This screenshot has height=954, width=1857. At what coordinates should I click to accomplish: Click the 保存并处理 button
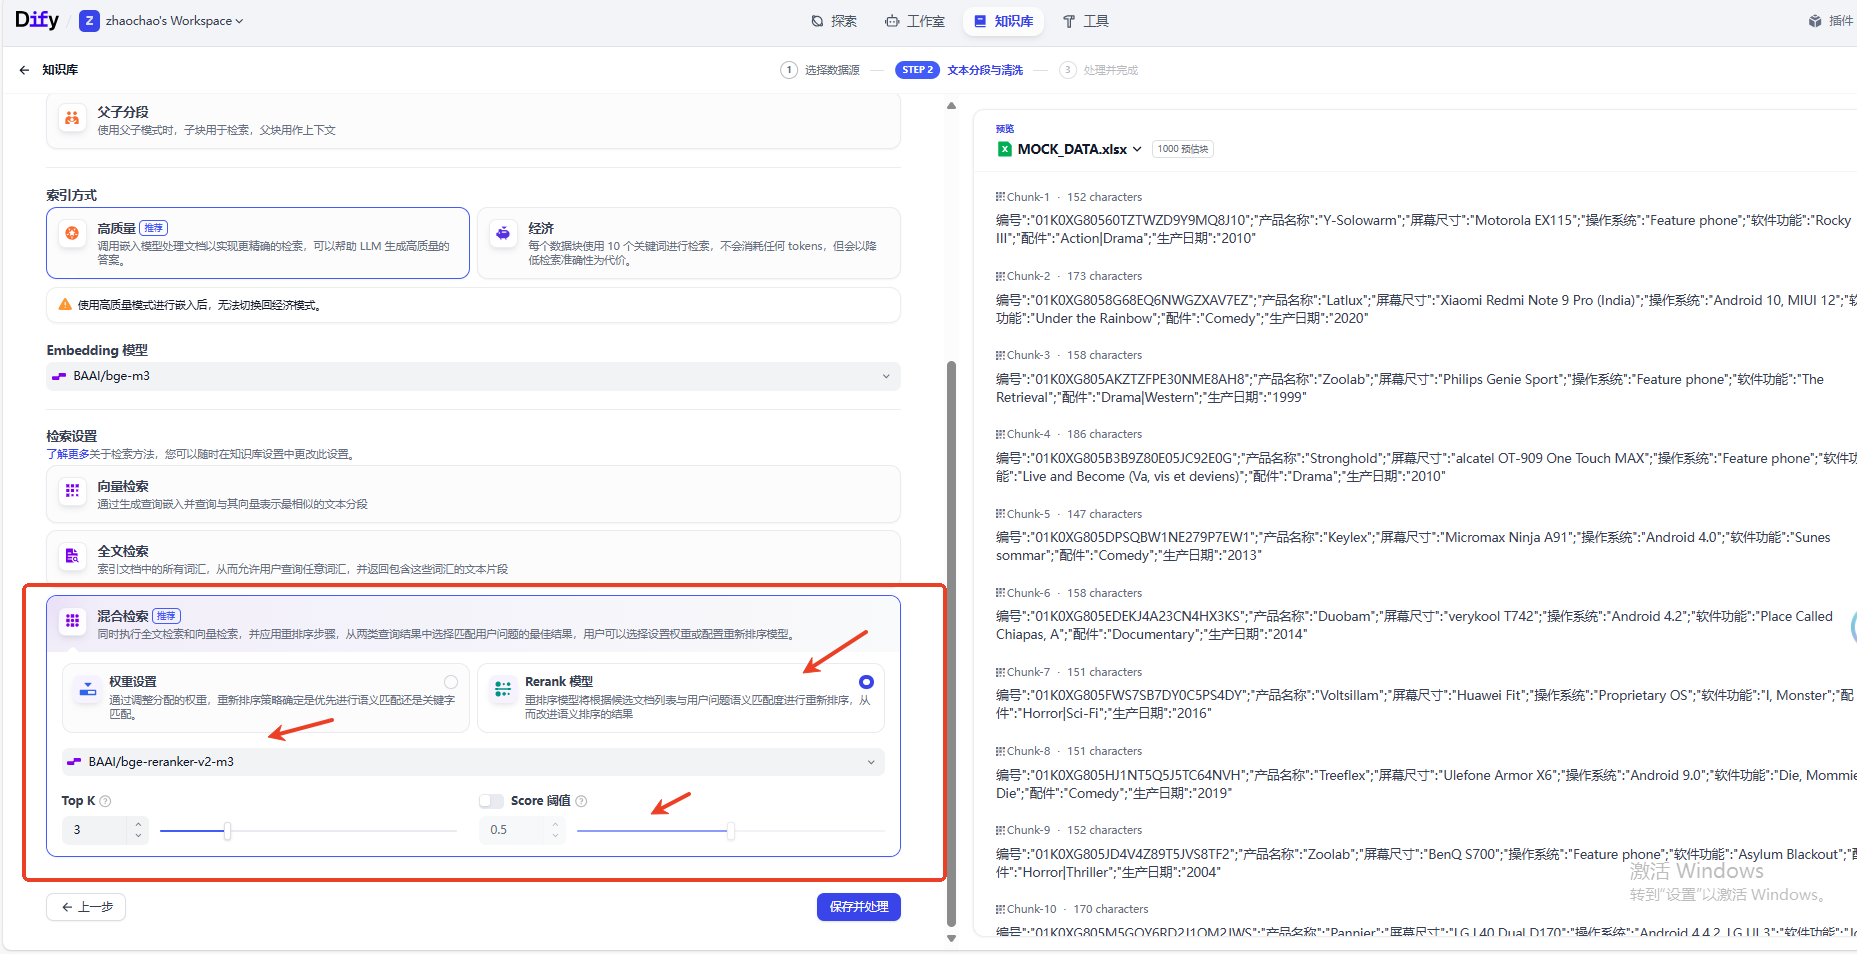click(x=859, y=907)
